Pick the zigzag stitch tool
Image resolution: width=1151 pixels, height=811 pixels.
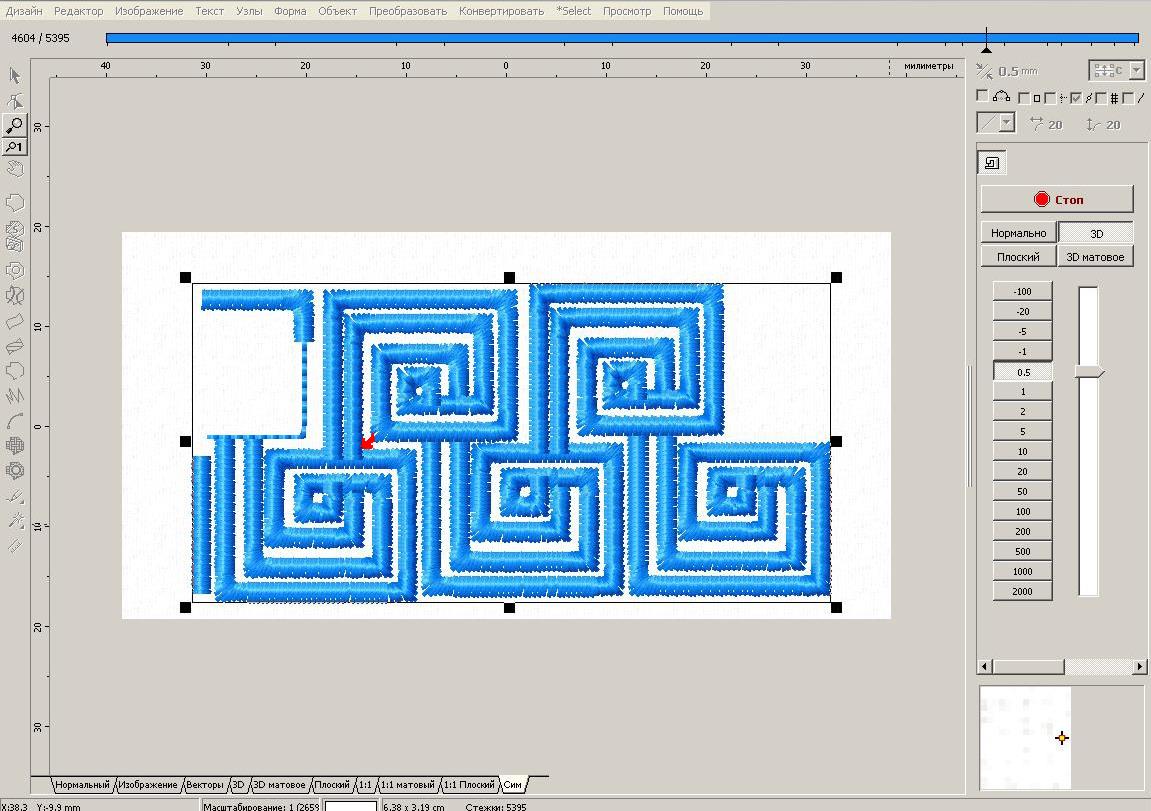[x=15, y=396]
